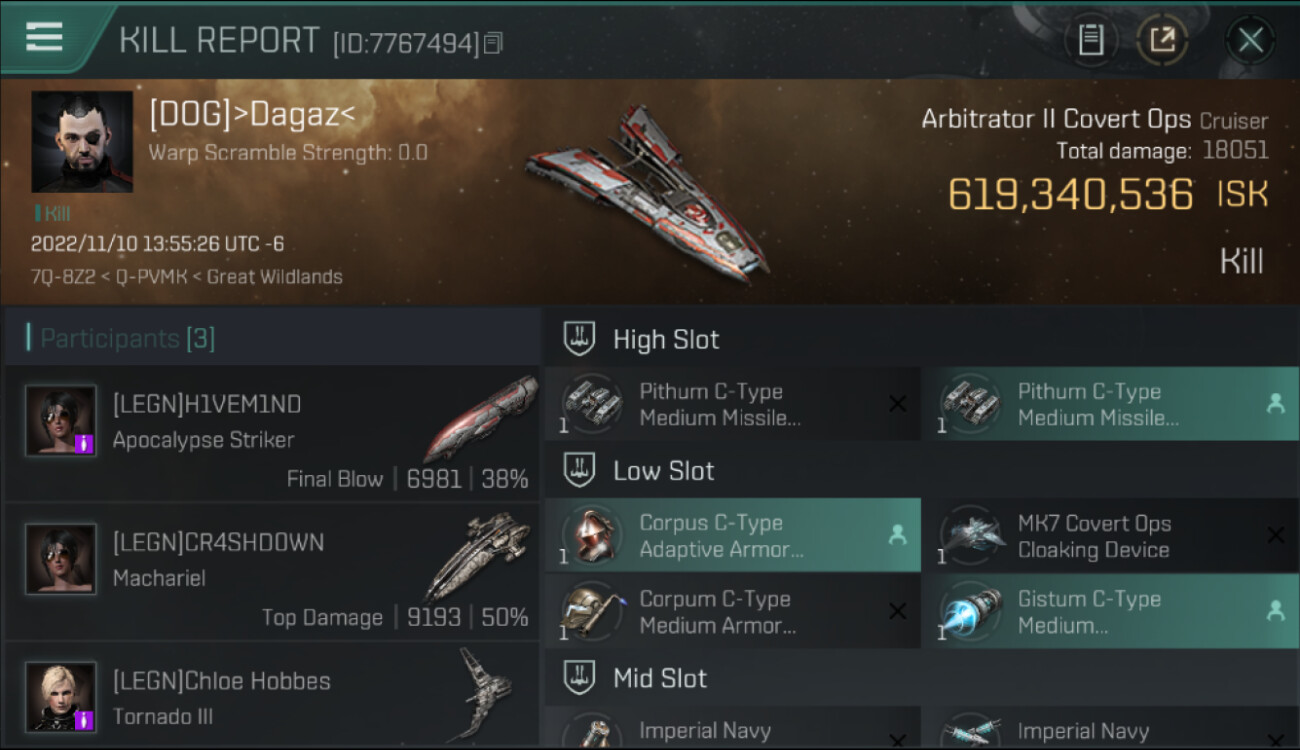This screenshot has height=750, width=1300.
Task: Open Corpus C-Type Adaptive Armor item
Action: (x=733, y=535)
